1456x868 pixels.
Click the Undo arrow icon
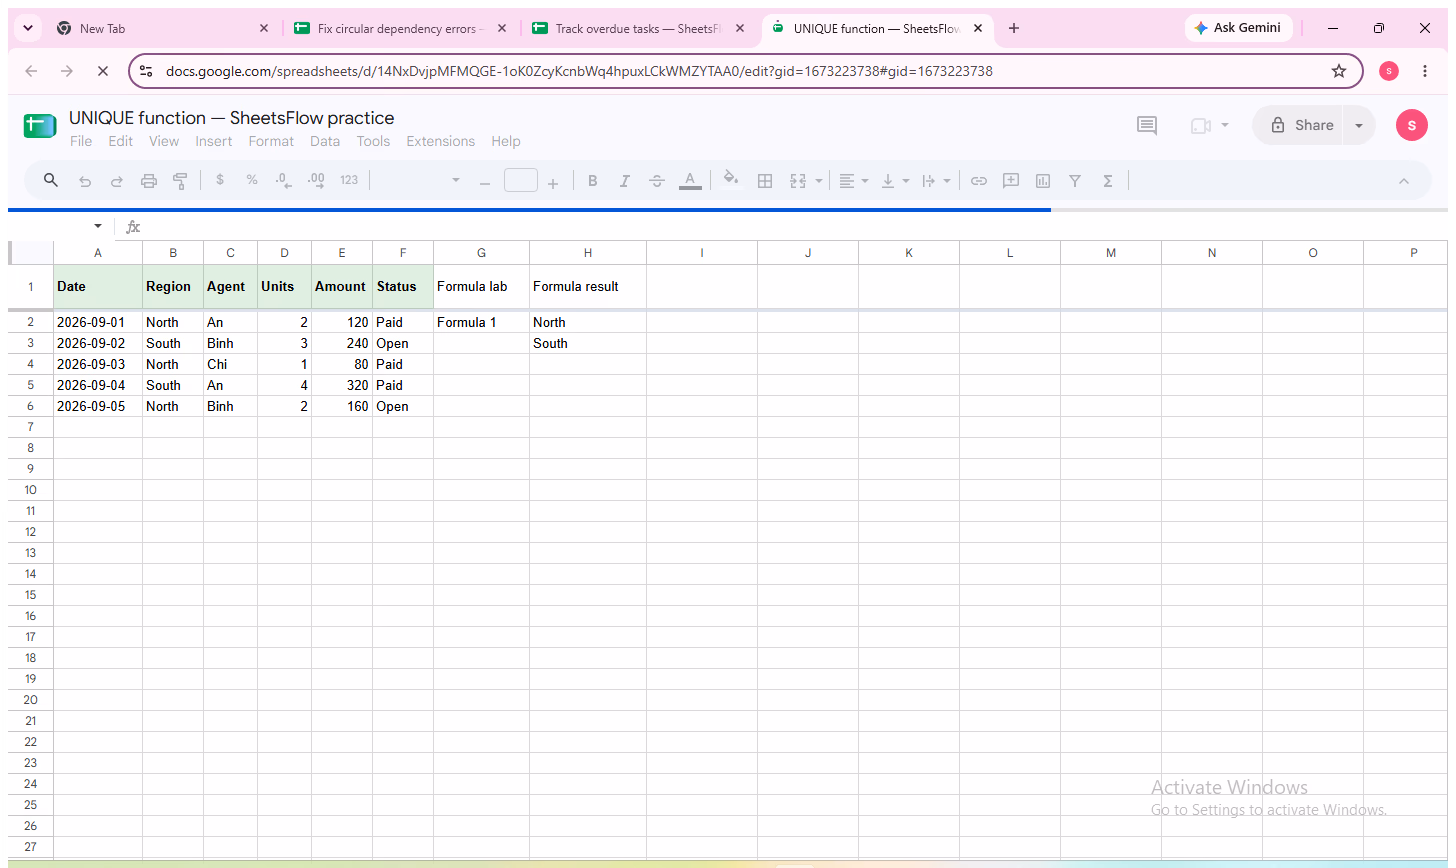point(85,181)
